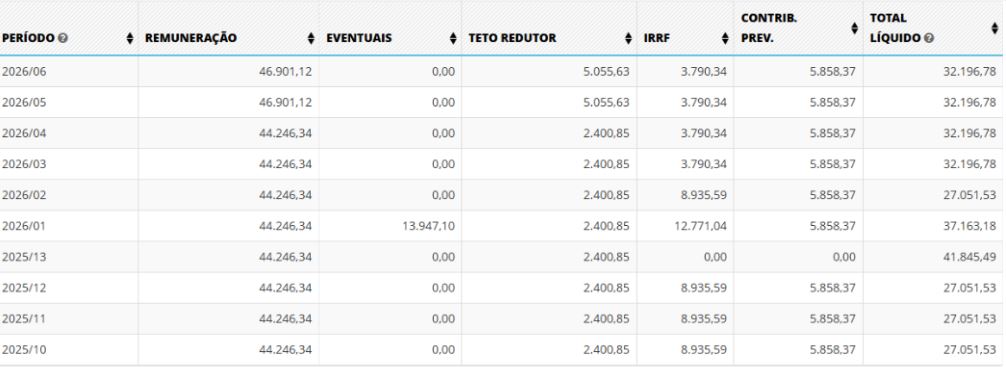Sort by PERÍODO column arrows
This screenshot has height=367, width=1006.
(x=130, y=38)
